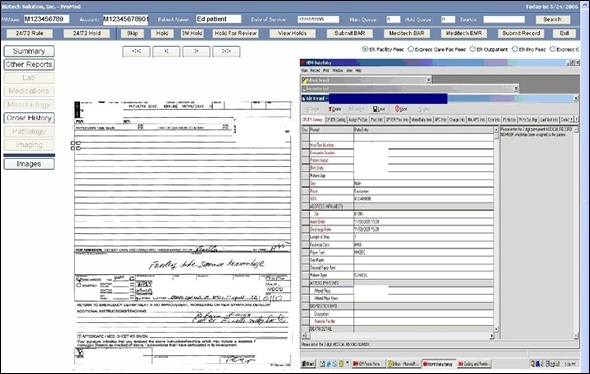This screenshot has height=374, width=590.
Task: Go to last page with the >> button
Action: click(x=226, y=51)
